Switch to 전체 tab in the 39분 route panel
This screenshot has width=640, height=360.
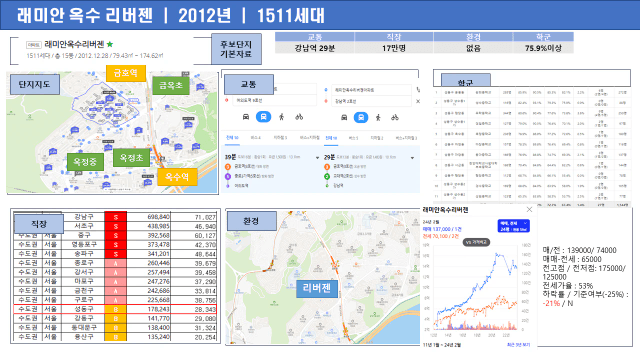pyautogui.click(x=232, y=138)
